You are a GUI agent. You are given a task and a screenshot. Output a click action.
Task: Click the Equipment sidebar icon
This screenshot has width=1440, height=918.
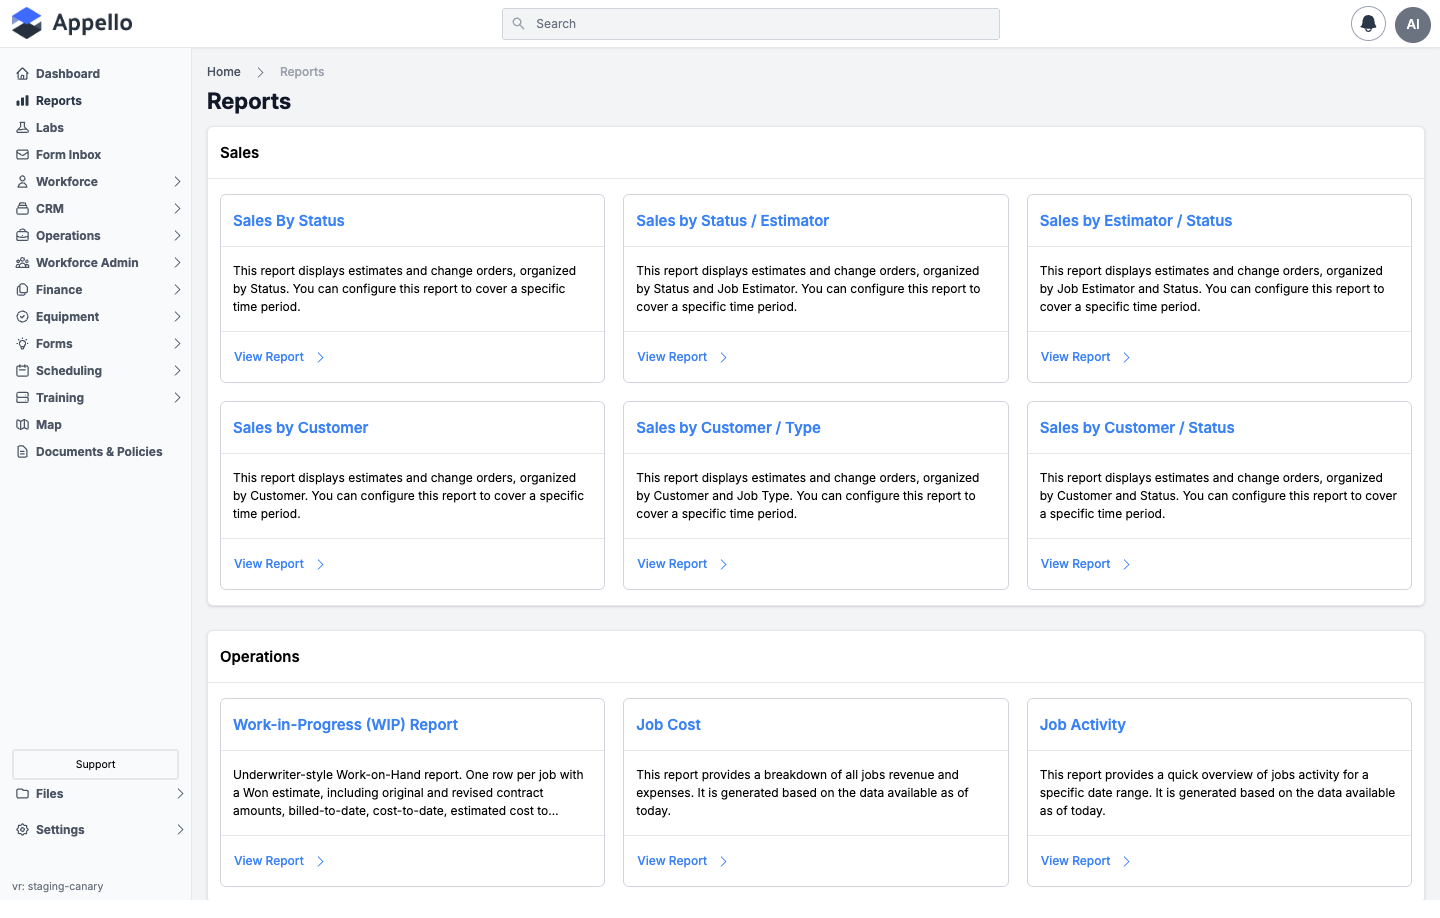click(22, 317)
